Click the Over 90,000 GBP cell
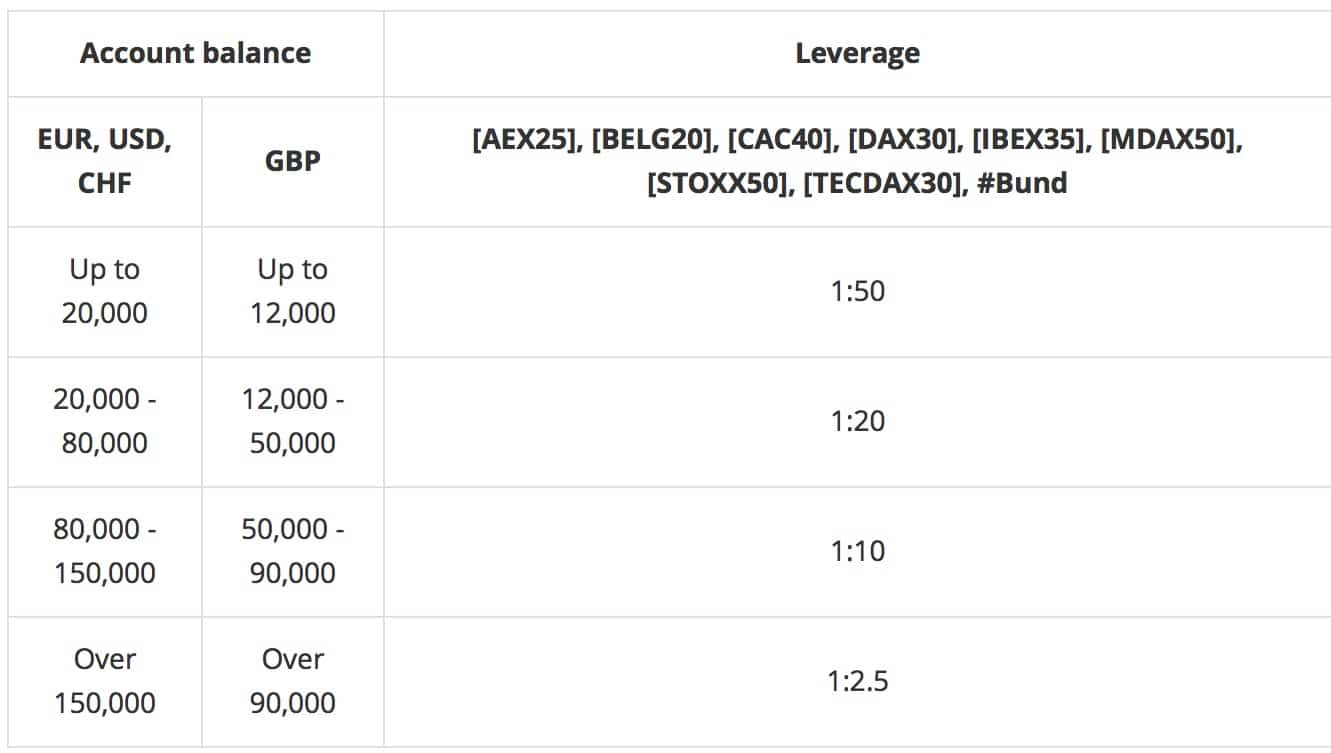Screen dimensions: 1331x753 (x=292, y=681)
